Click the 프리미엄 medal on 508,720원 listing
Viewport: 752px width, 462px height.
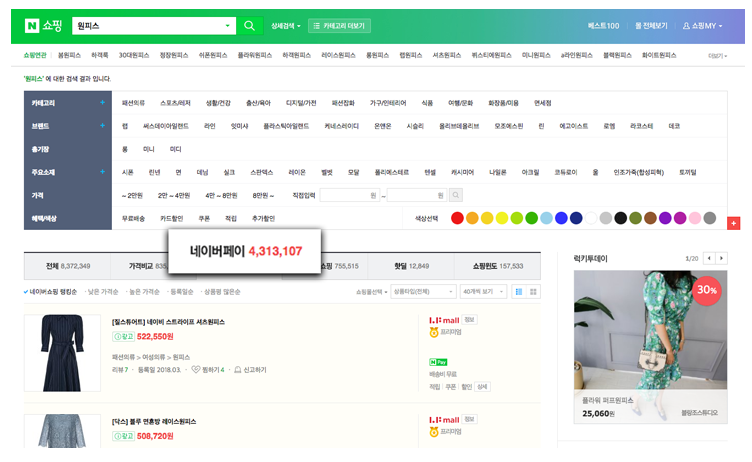tap(434, 432)
